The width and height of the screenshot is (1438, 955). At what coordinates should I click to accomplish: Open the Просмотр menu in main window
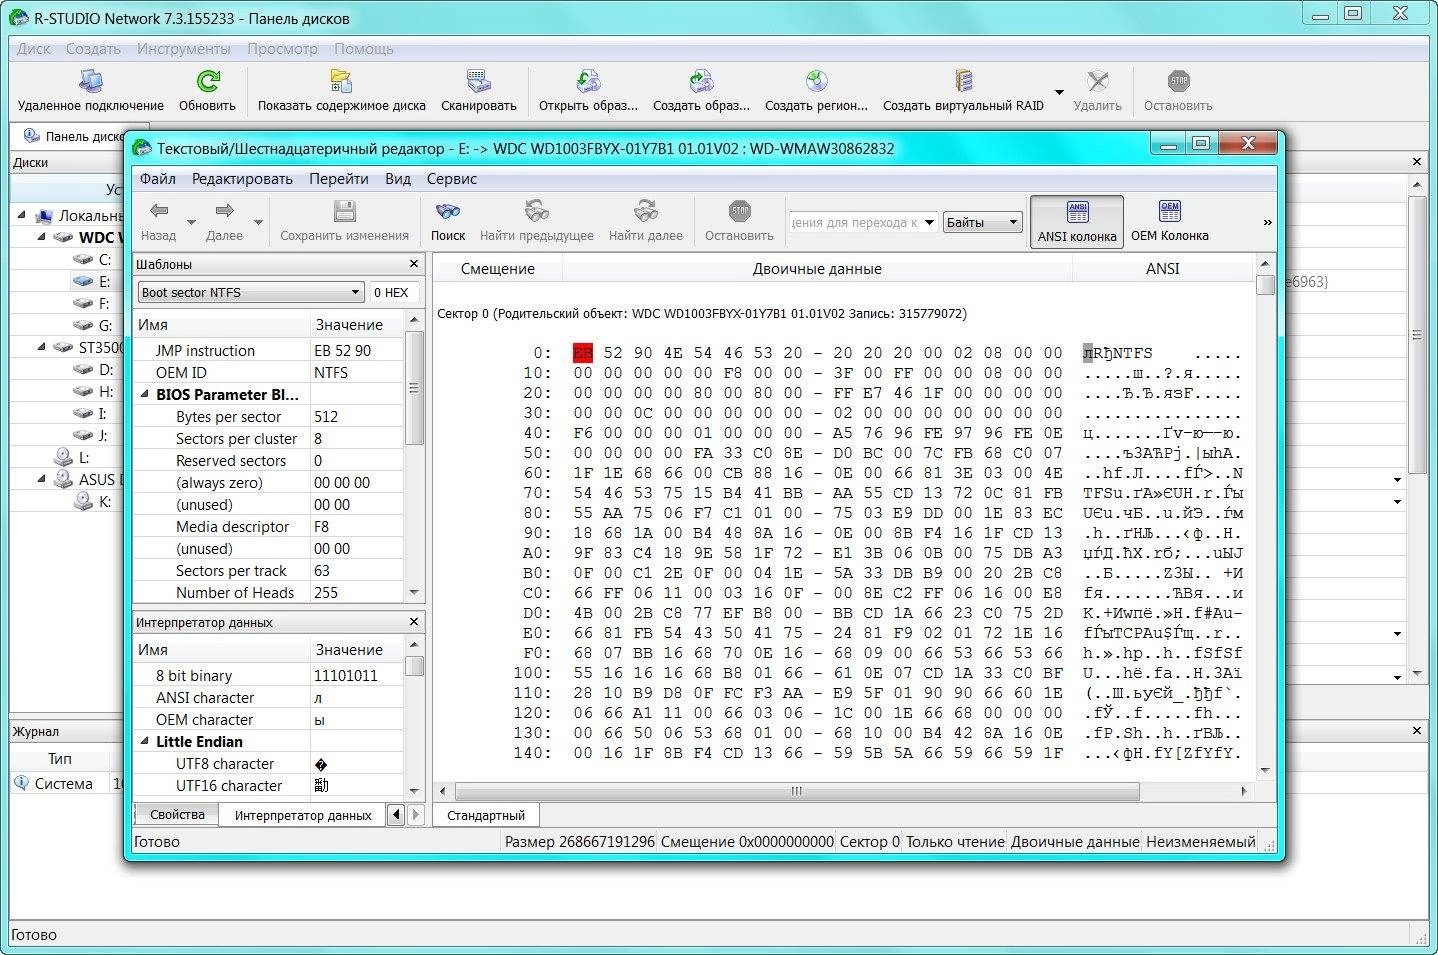pos(282,49)
